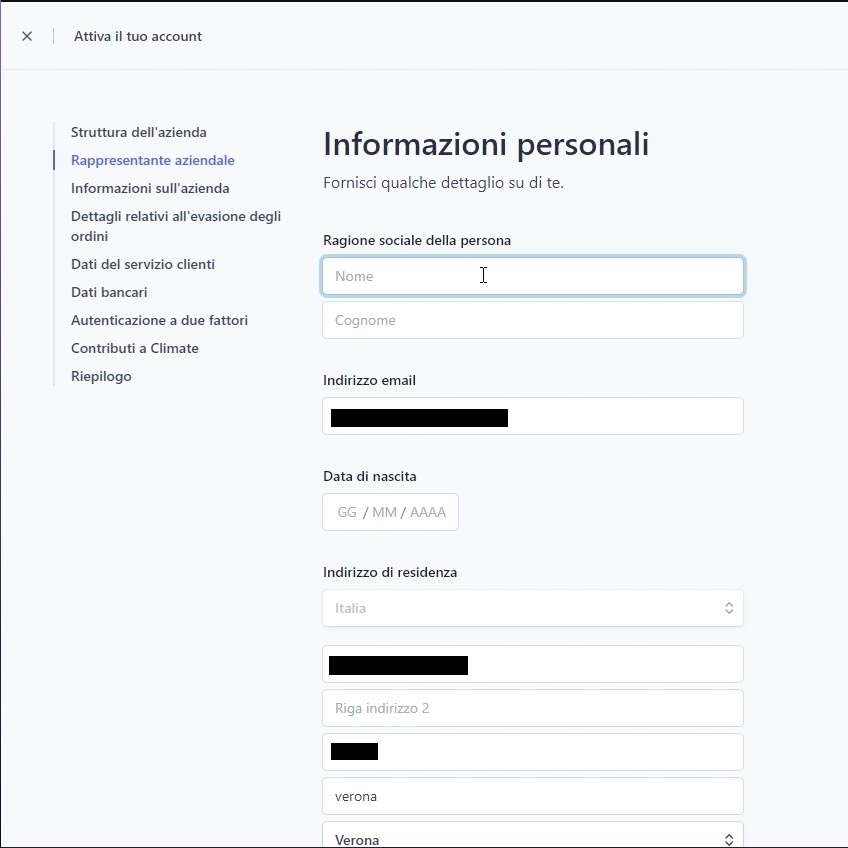Click the Riga indirizzo 2 field
The height and width of the screenshot is (848, 848).
point(532,708)
